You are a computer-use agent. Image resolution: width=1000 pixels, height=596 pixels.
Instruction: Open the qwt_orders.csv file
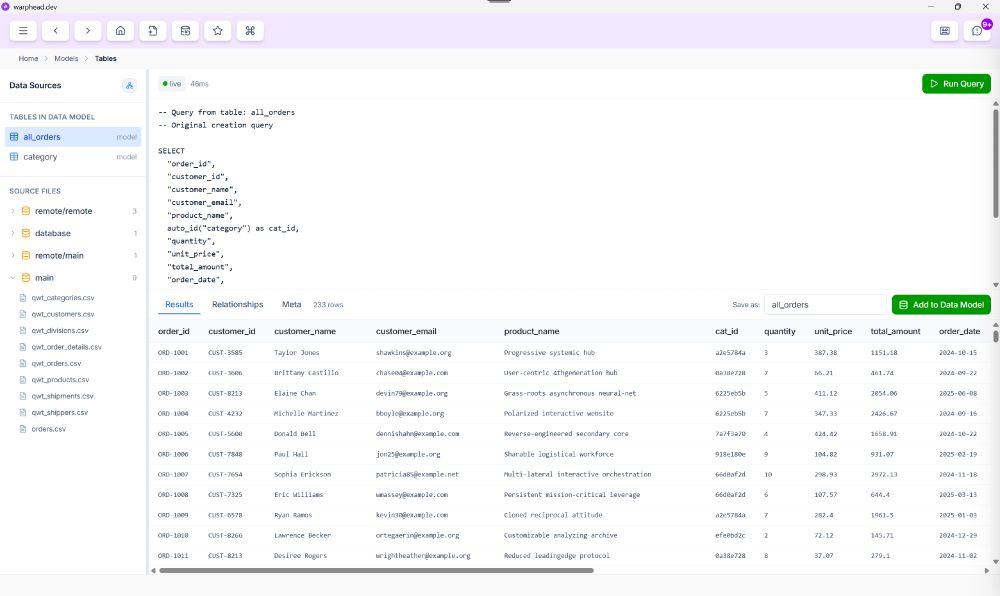coord(56,363)
